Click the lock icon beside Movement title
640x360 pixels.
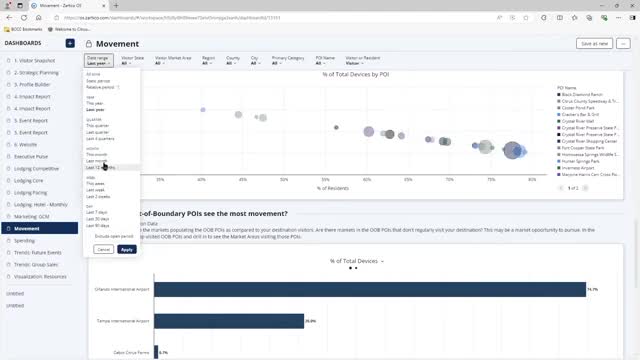[89, 44]
